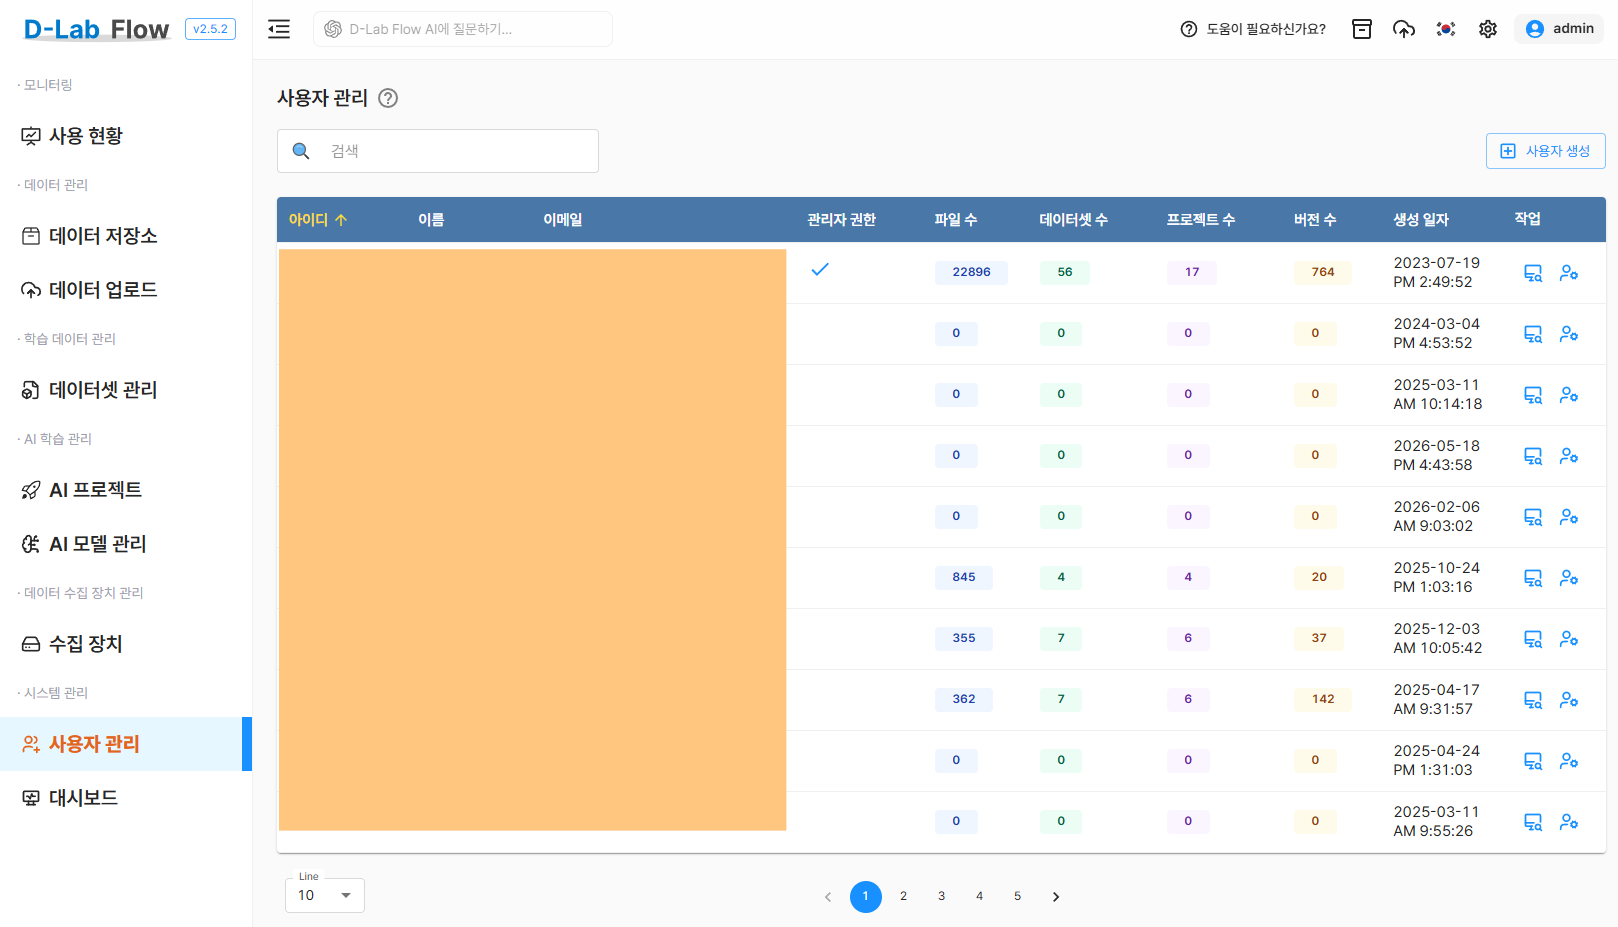Click the file count 22896 badge
Viewport: 1618px width, 927px height.
tap(971, 272)
